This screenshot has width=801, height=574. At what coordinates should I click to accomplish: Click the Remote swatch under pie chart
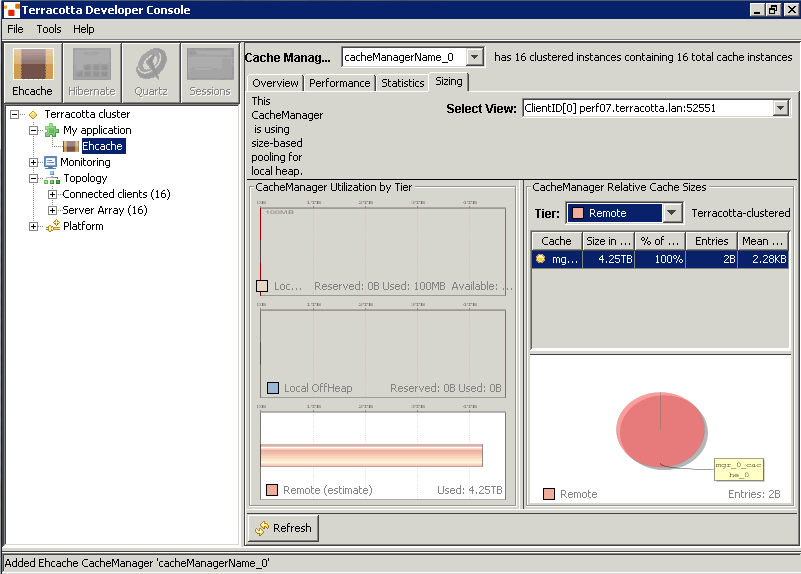549,494
